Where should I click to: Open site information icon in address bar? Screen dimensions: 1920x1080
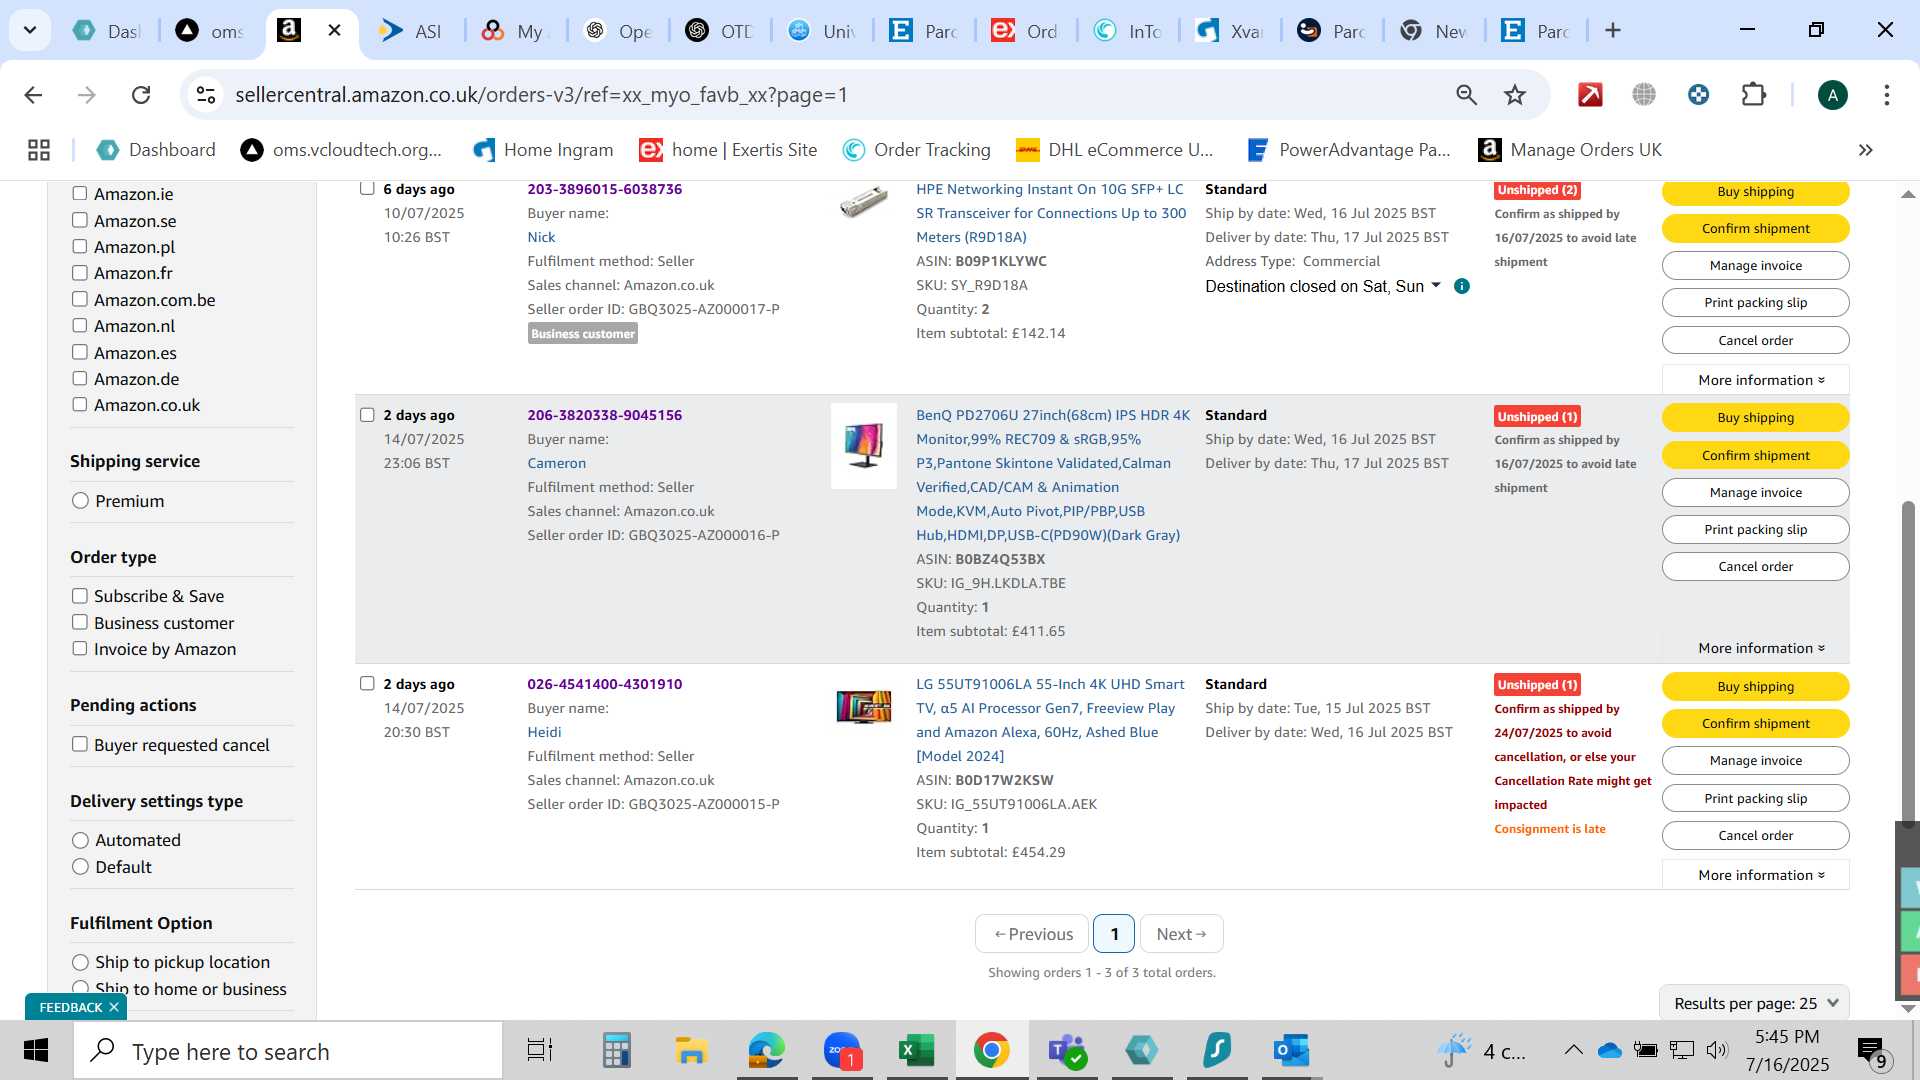click(206, 95)
